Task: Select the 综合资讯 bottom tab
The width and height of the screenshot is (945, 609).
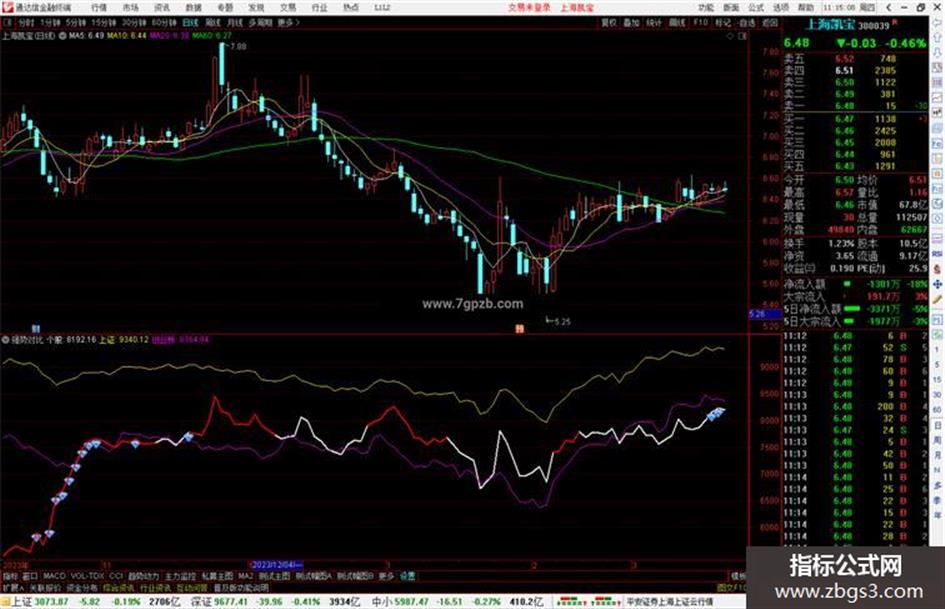Action: click(x=119, y=588)
